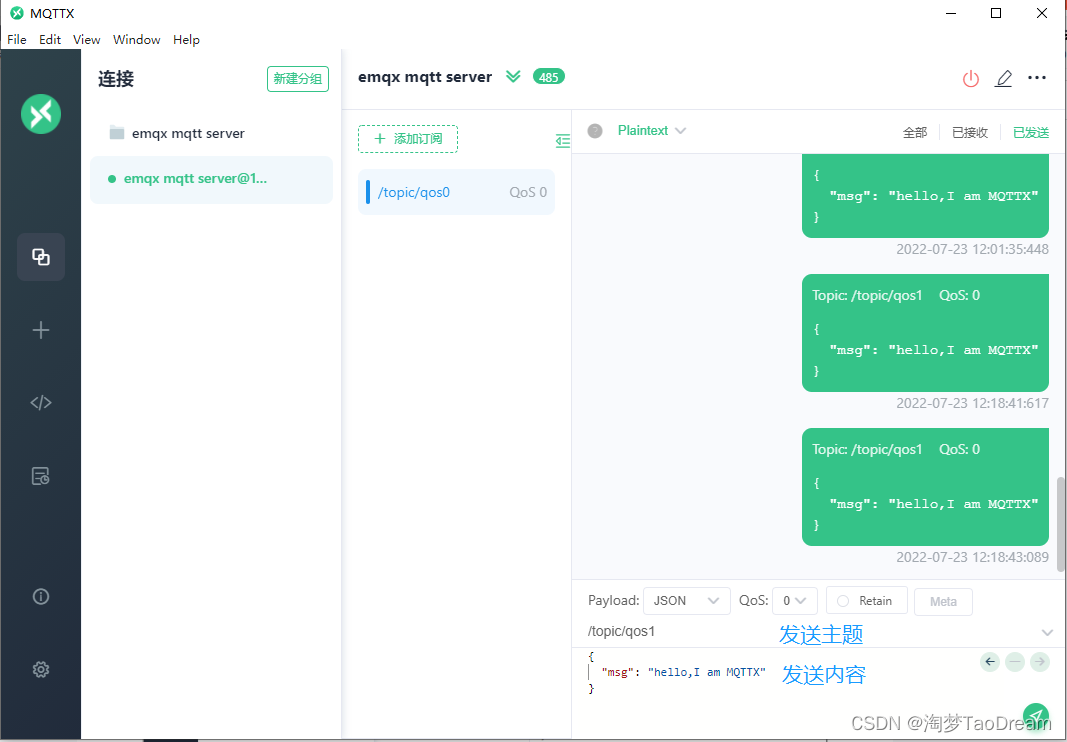The image size is (1067, 742).
Task: Open the Plaintext format dropdown
Action: pyautogui.click(x=651, y=131)
